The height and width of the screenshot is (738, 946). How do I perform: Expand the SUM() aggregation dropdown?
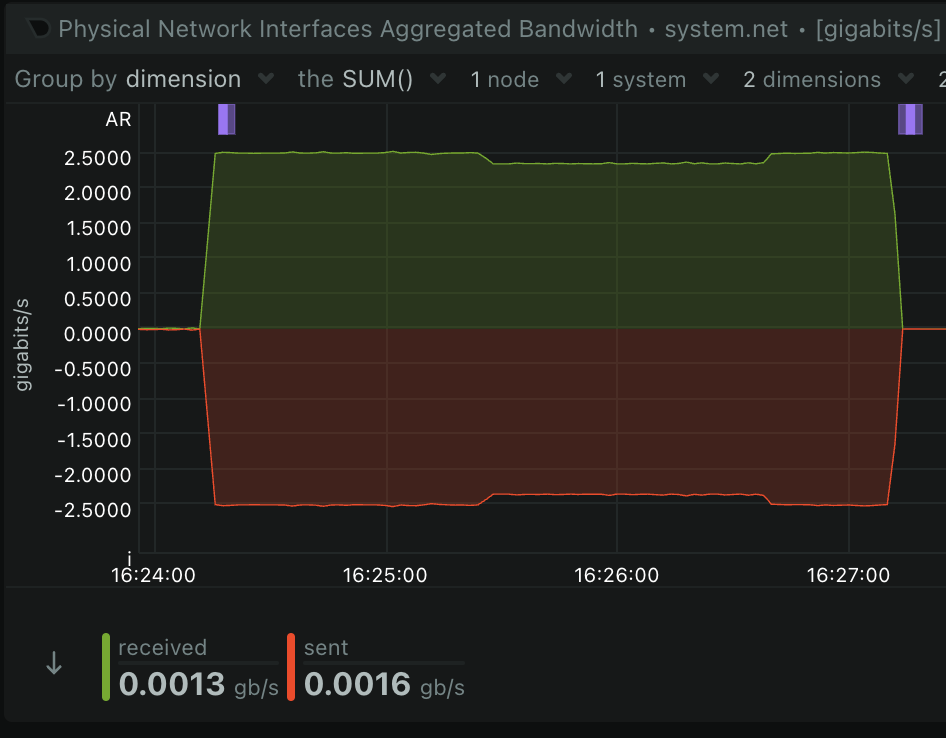point(372,79)
